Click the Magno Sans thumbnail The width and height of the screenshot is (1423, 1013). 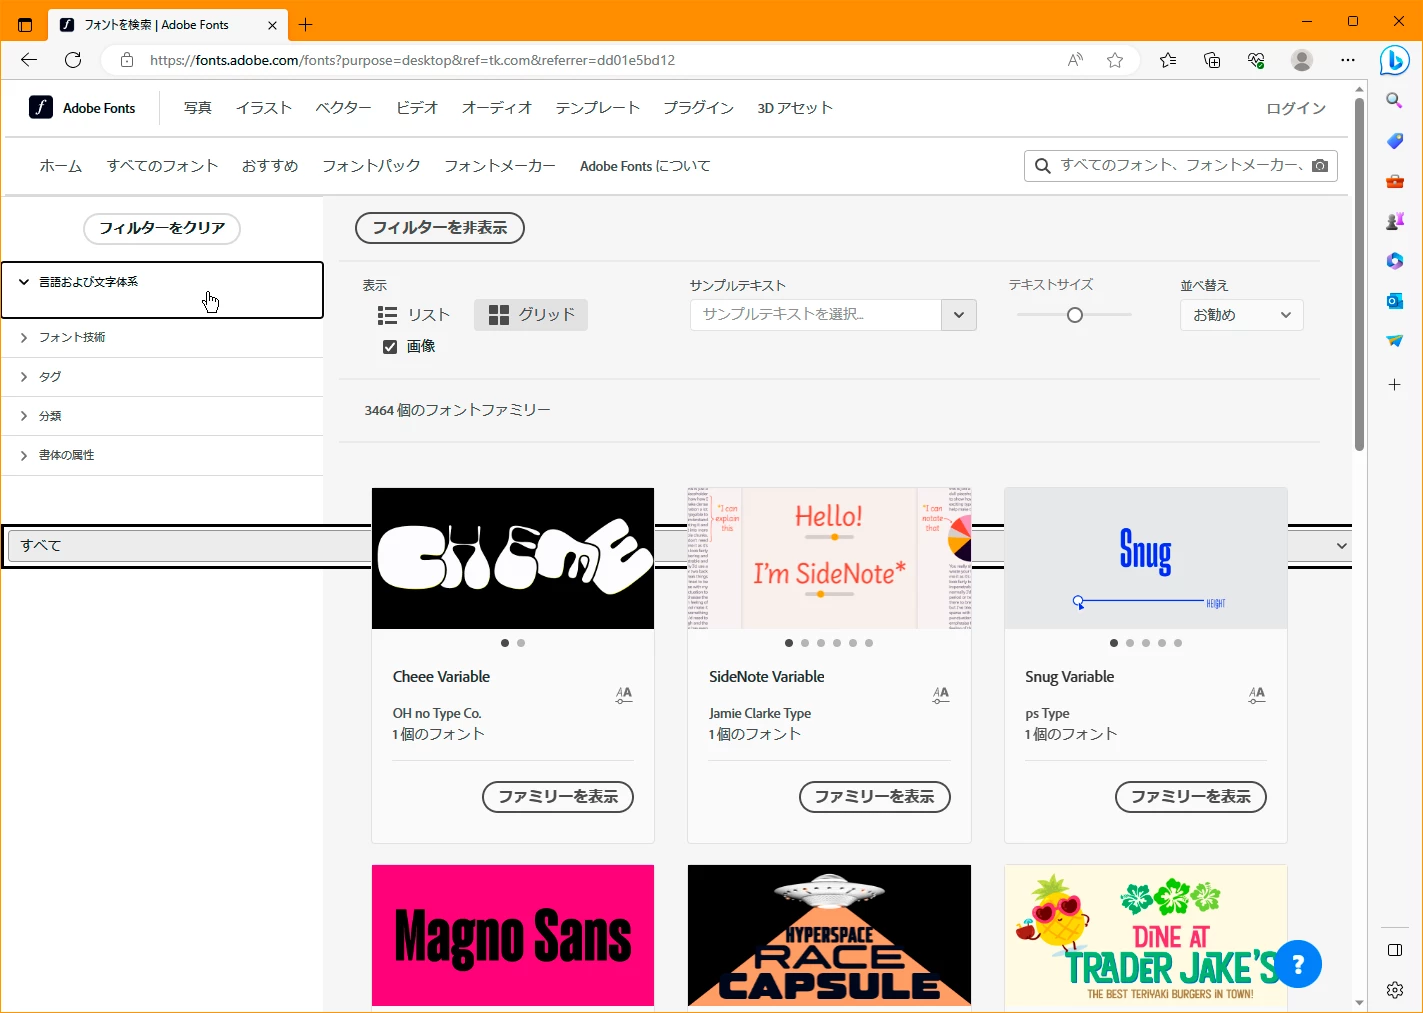[513, 935]
